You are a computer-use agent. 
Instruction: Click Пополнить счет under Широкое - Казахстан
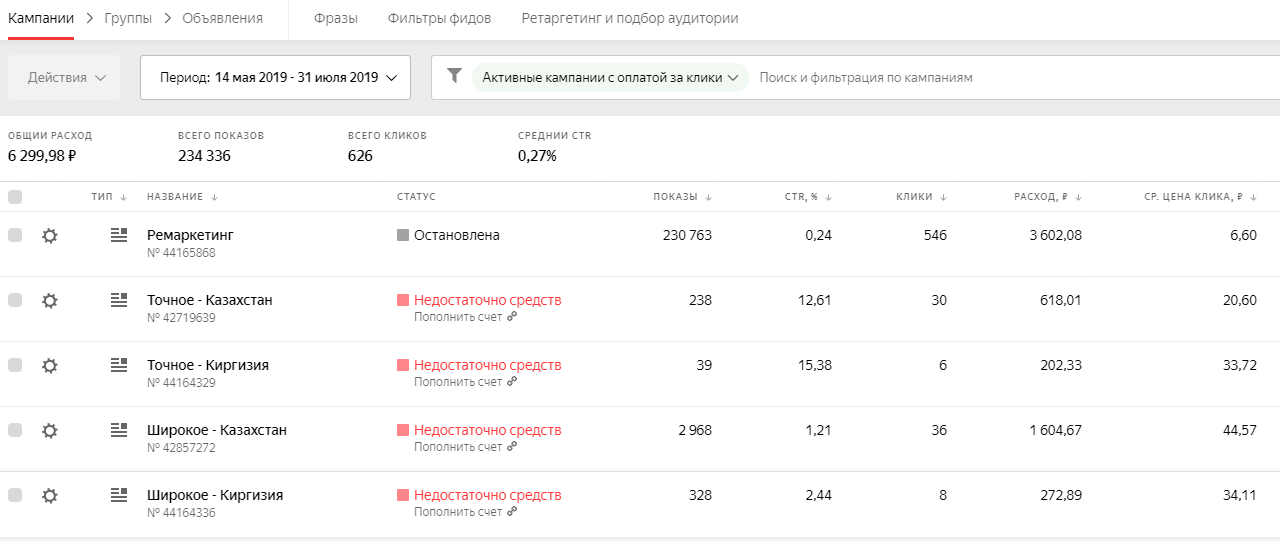[459, 447]
